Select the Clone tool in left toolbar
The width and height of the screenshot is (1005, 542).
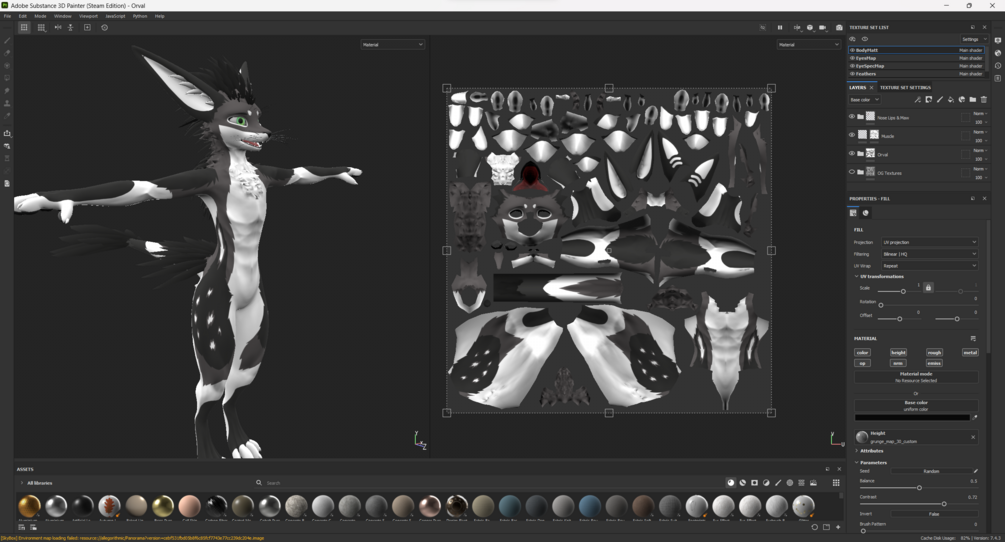pos(7,103)
